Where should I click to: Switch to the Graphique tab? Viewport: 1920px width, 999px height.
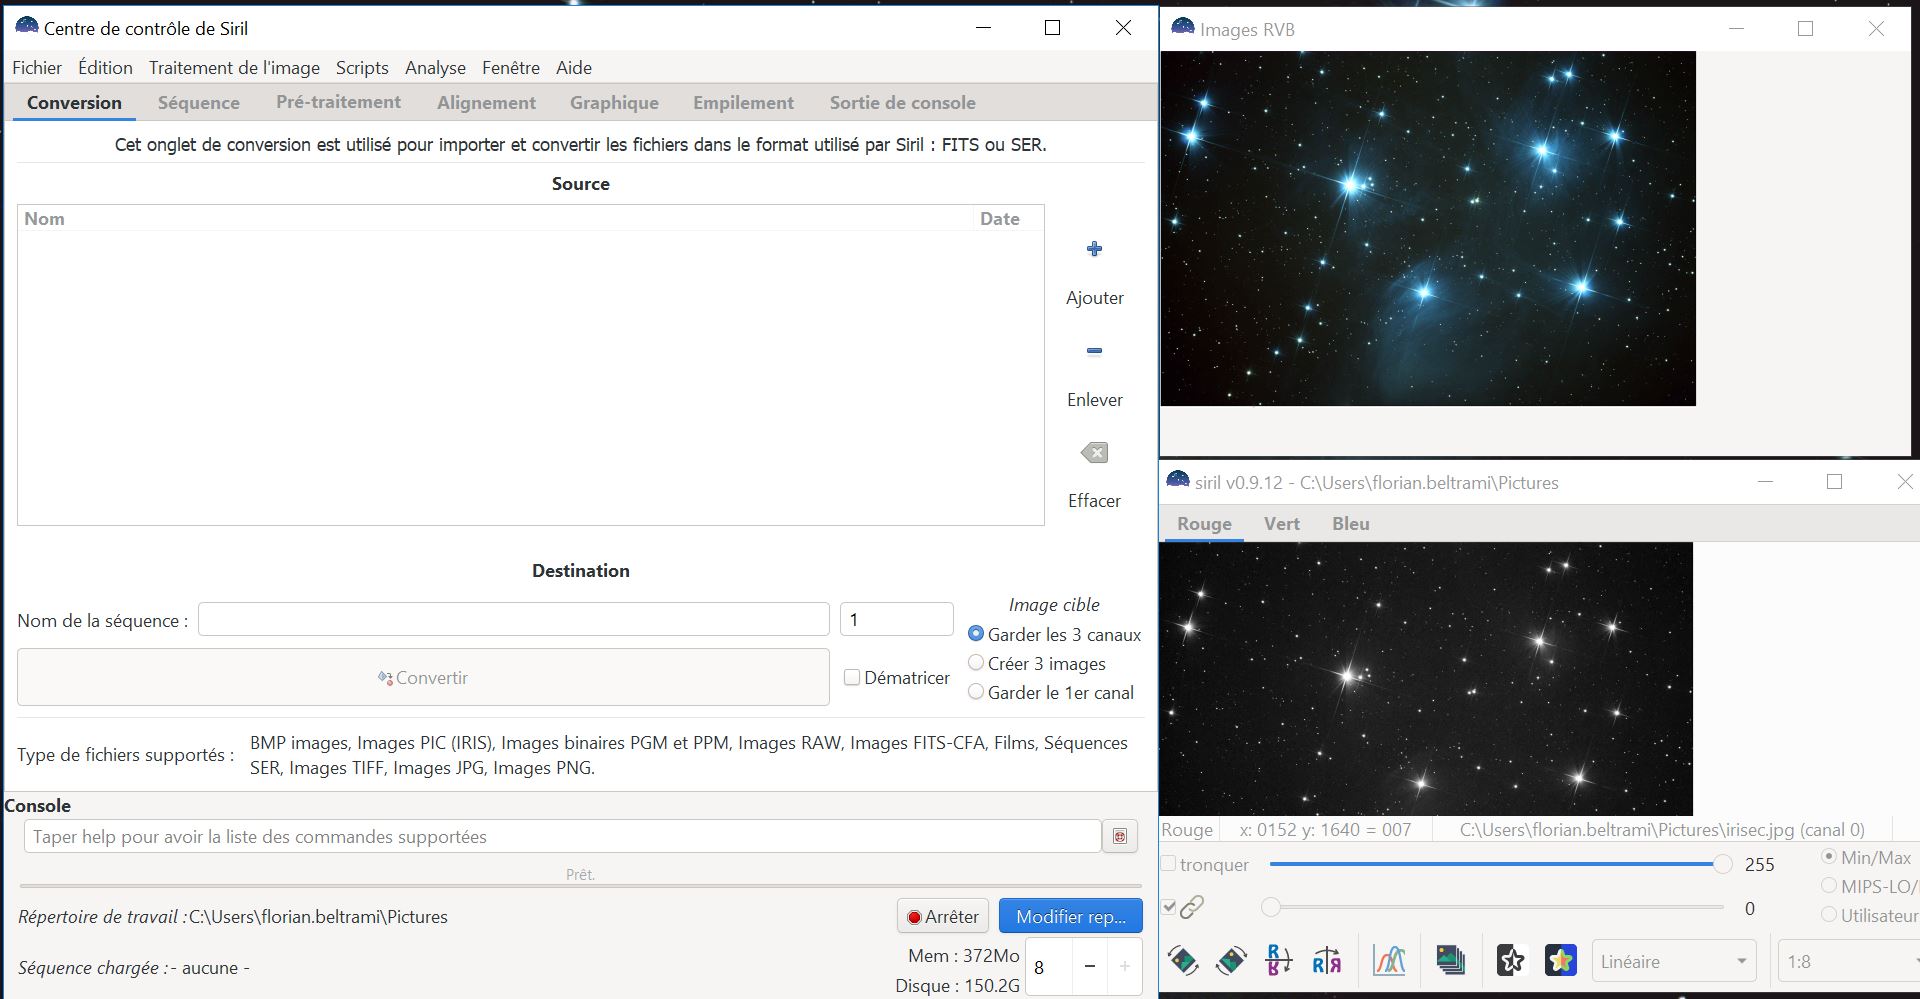click(614, 103)
